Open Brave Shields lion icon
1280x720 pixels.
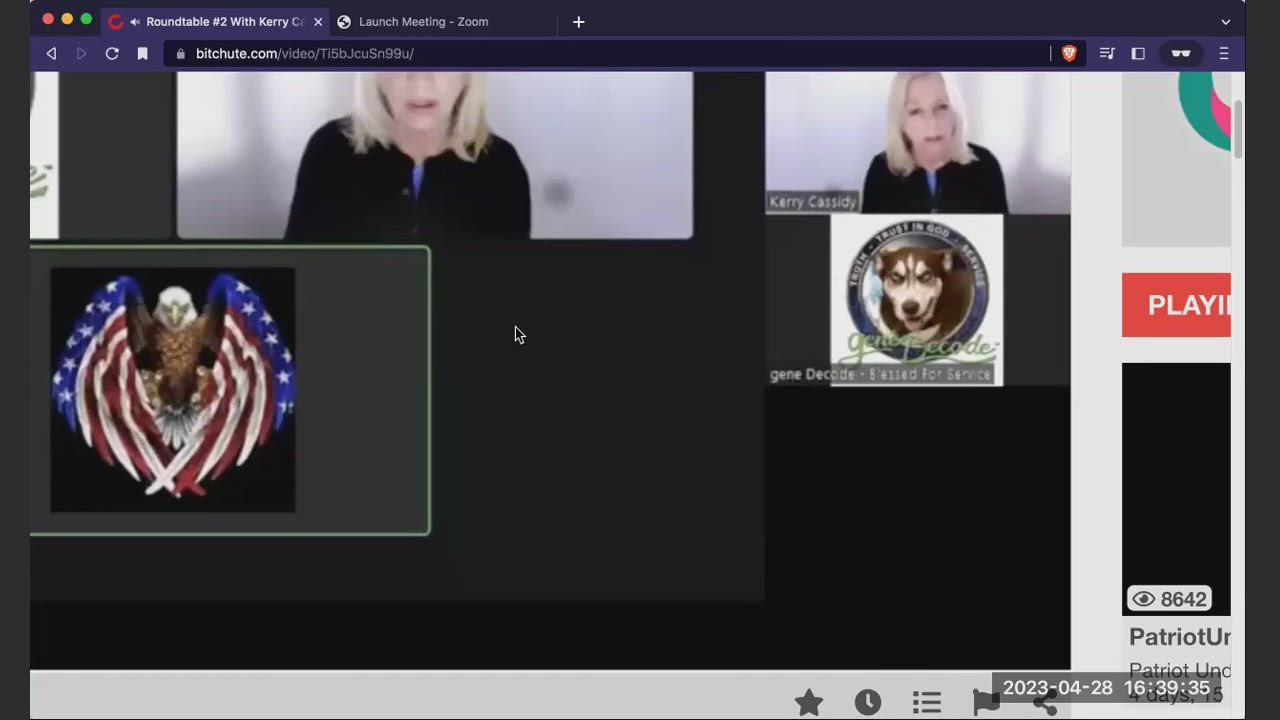pos(1069,54)
